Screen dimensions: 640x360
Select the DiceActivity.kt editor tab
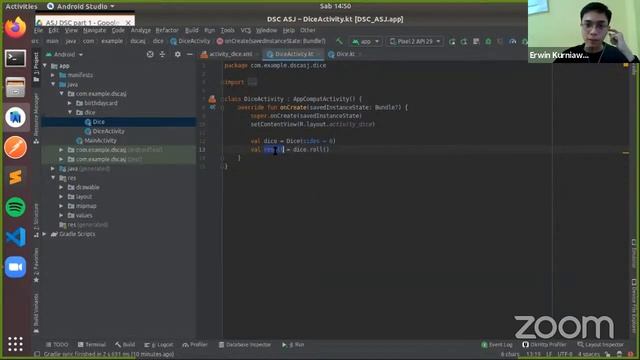coord(293,54)
